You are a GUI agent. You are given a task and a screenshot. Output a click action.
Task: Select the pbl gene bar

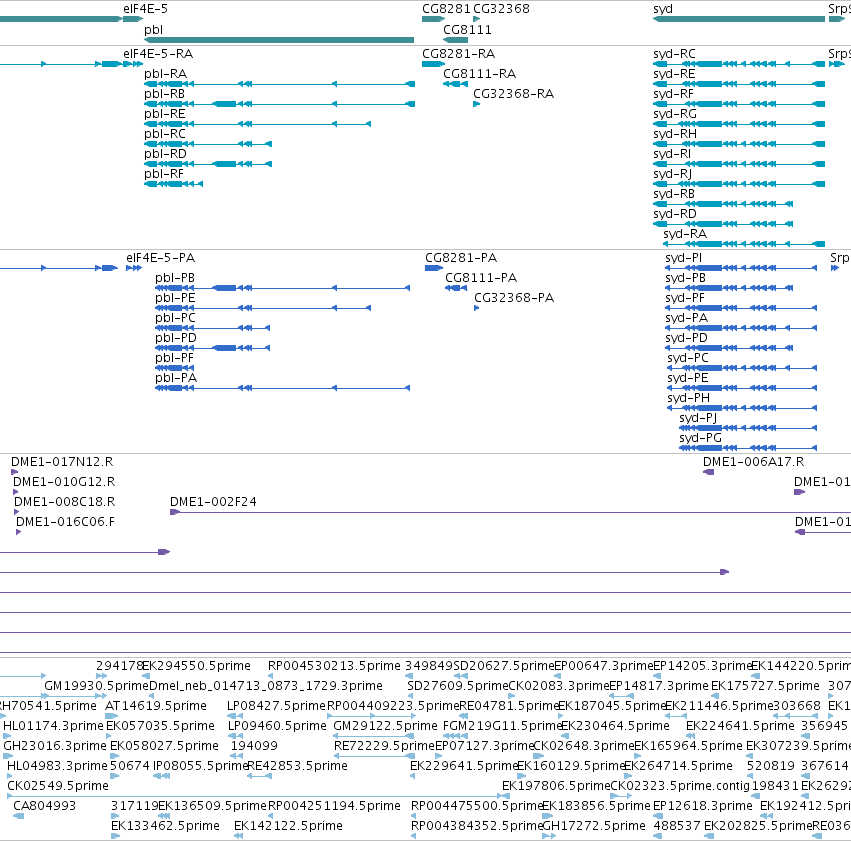(x=279, y=40)
